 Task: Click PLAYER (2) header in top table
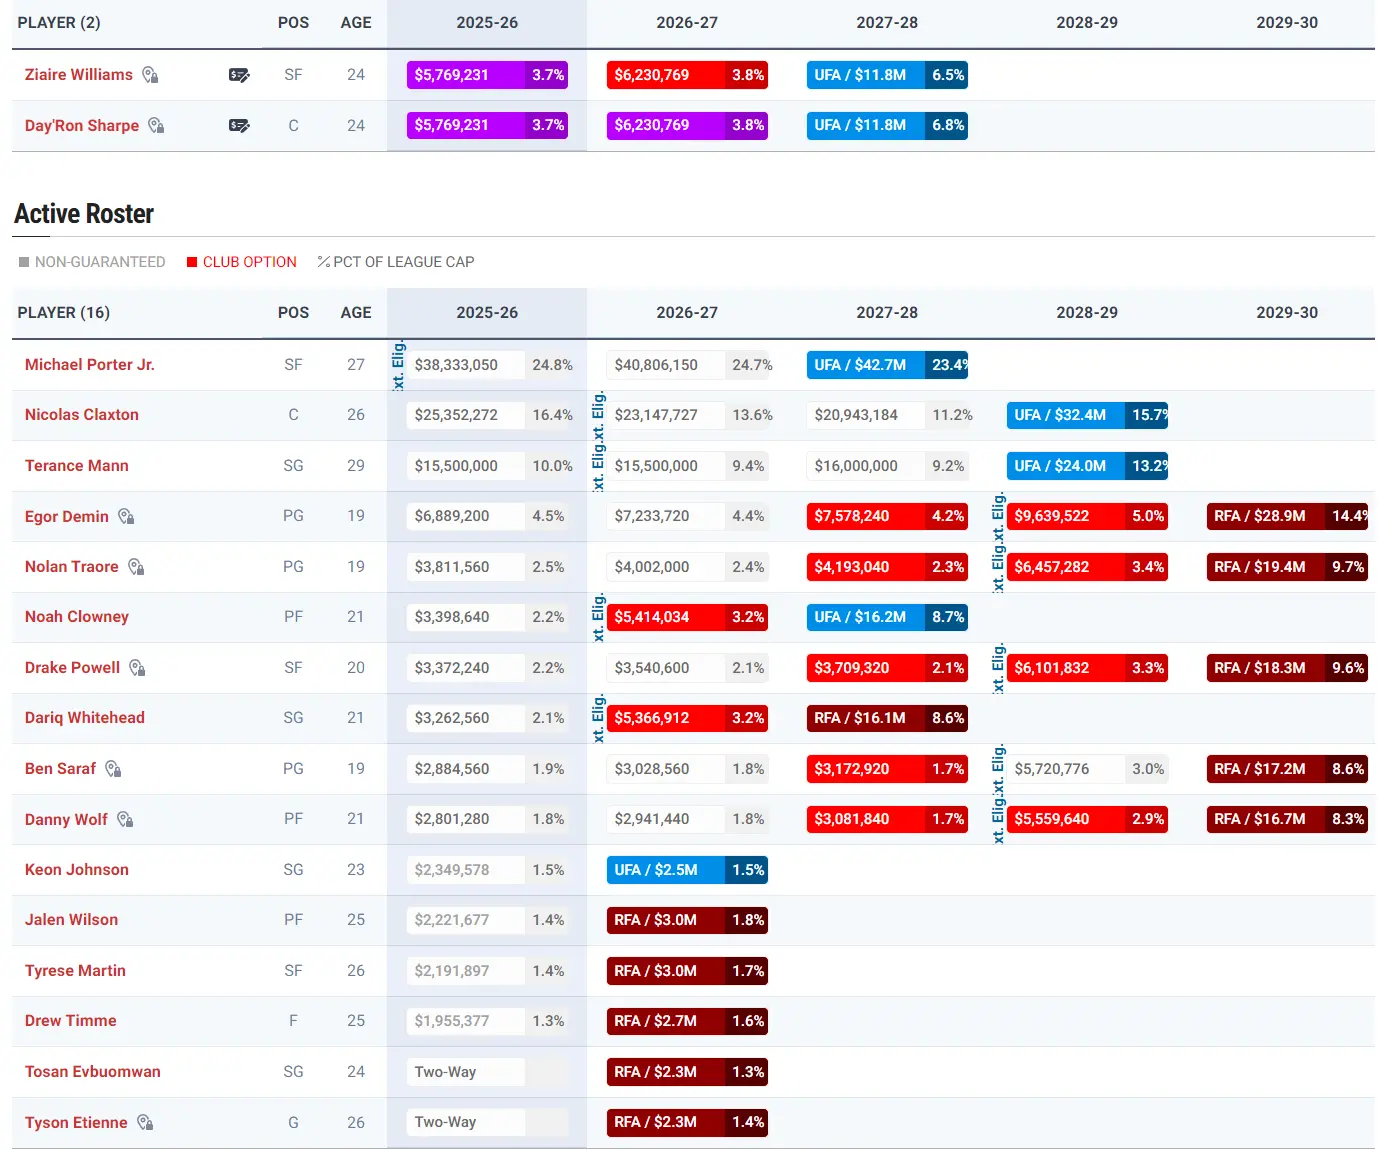59,23
